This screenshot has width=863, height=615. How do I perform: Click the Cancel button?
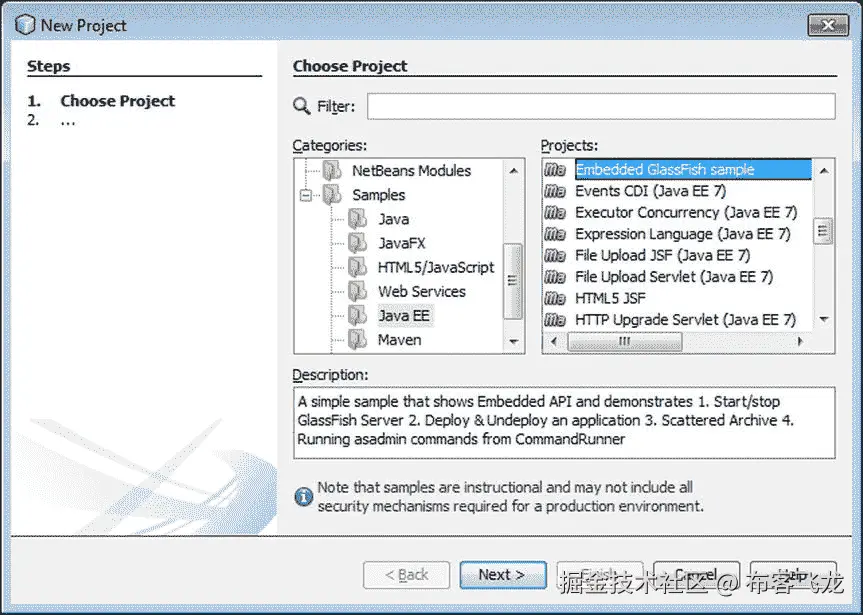tap(696, 575)
